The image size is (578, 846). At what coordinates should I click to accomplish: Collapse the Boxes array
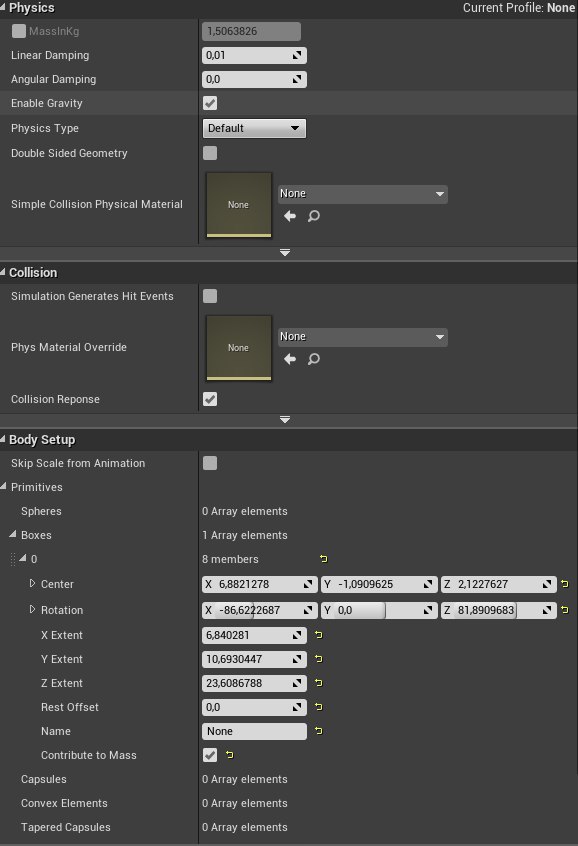[x=13, y=534]
